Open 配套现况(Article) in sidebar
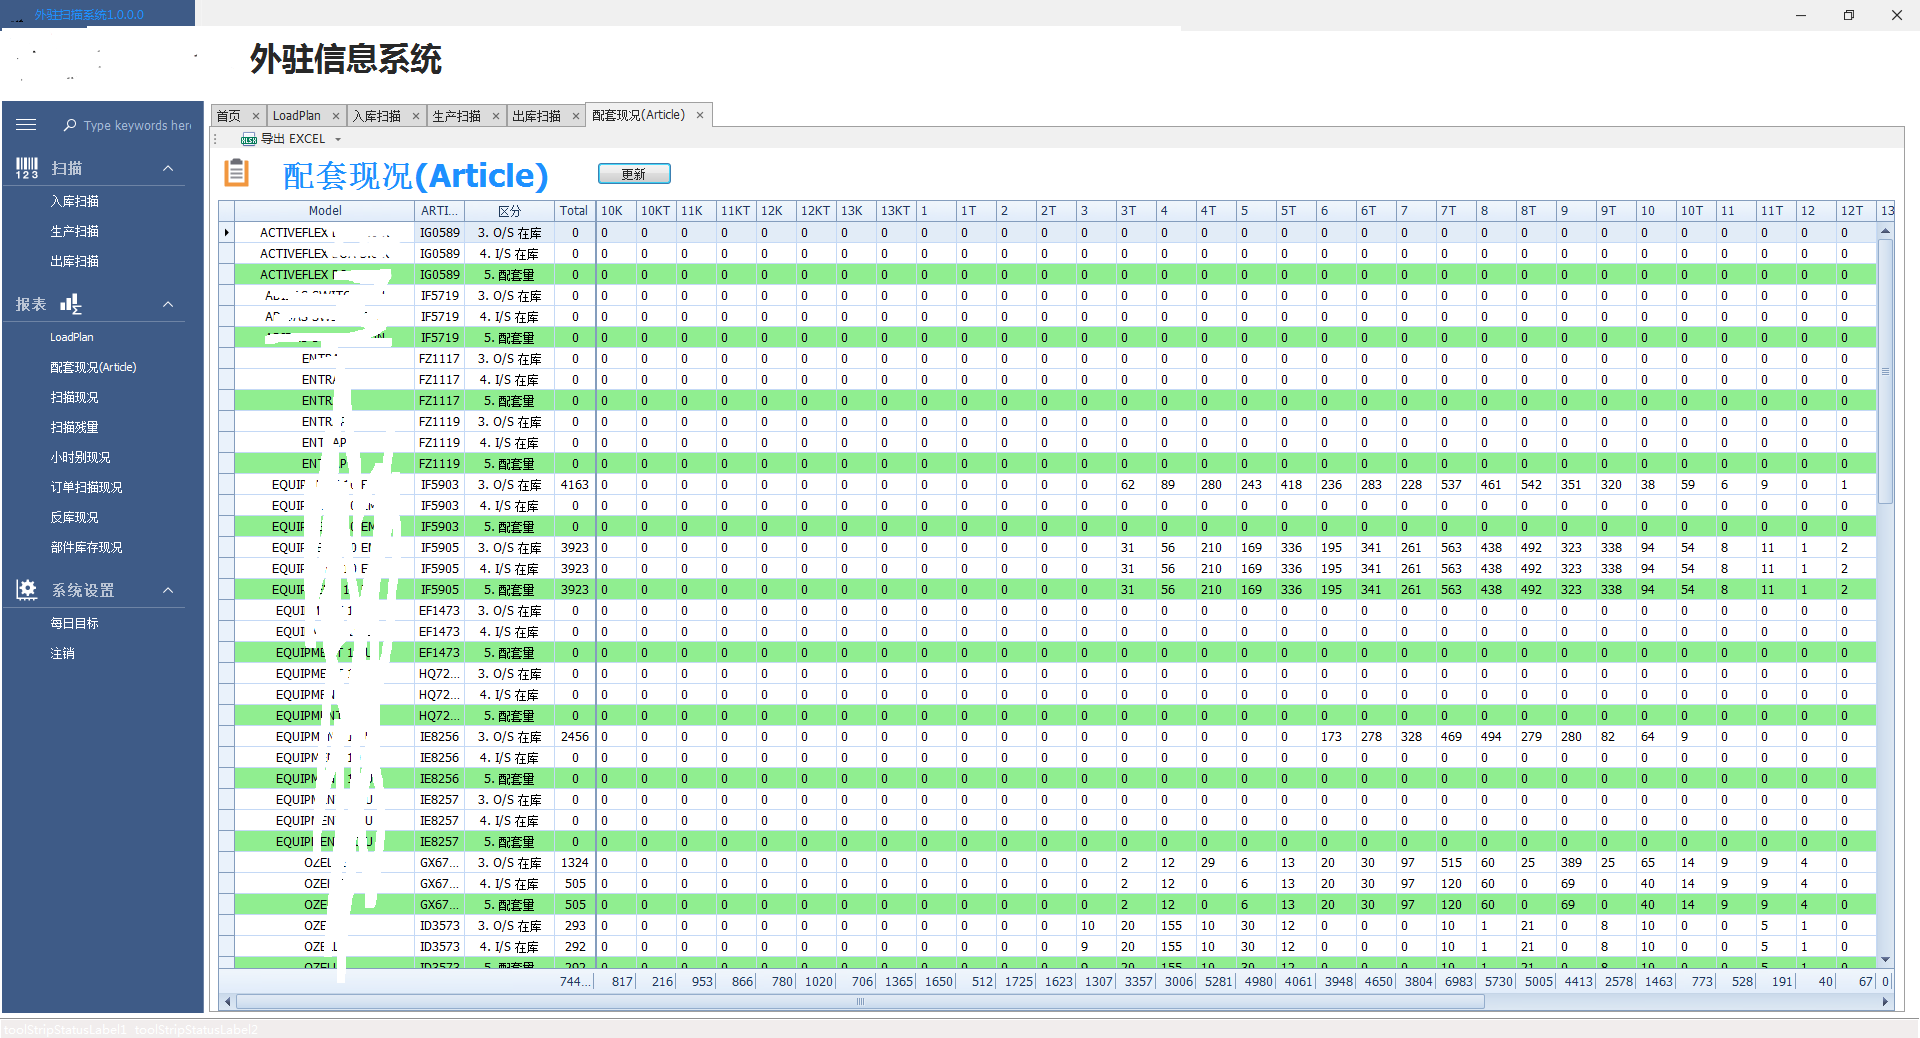1920x1038 pixels. click(x=93, y=367)
